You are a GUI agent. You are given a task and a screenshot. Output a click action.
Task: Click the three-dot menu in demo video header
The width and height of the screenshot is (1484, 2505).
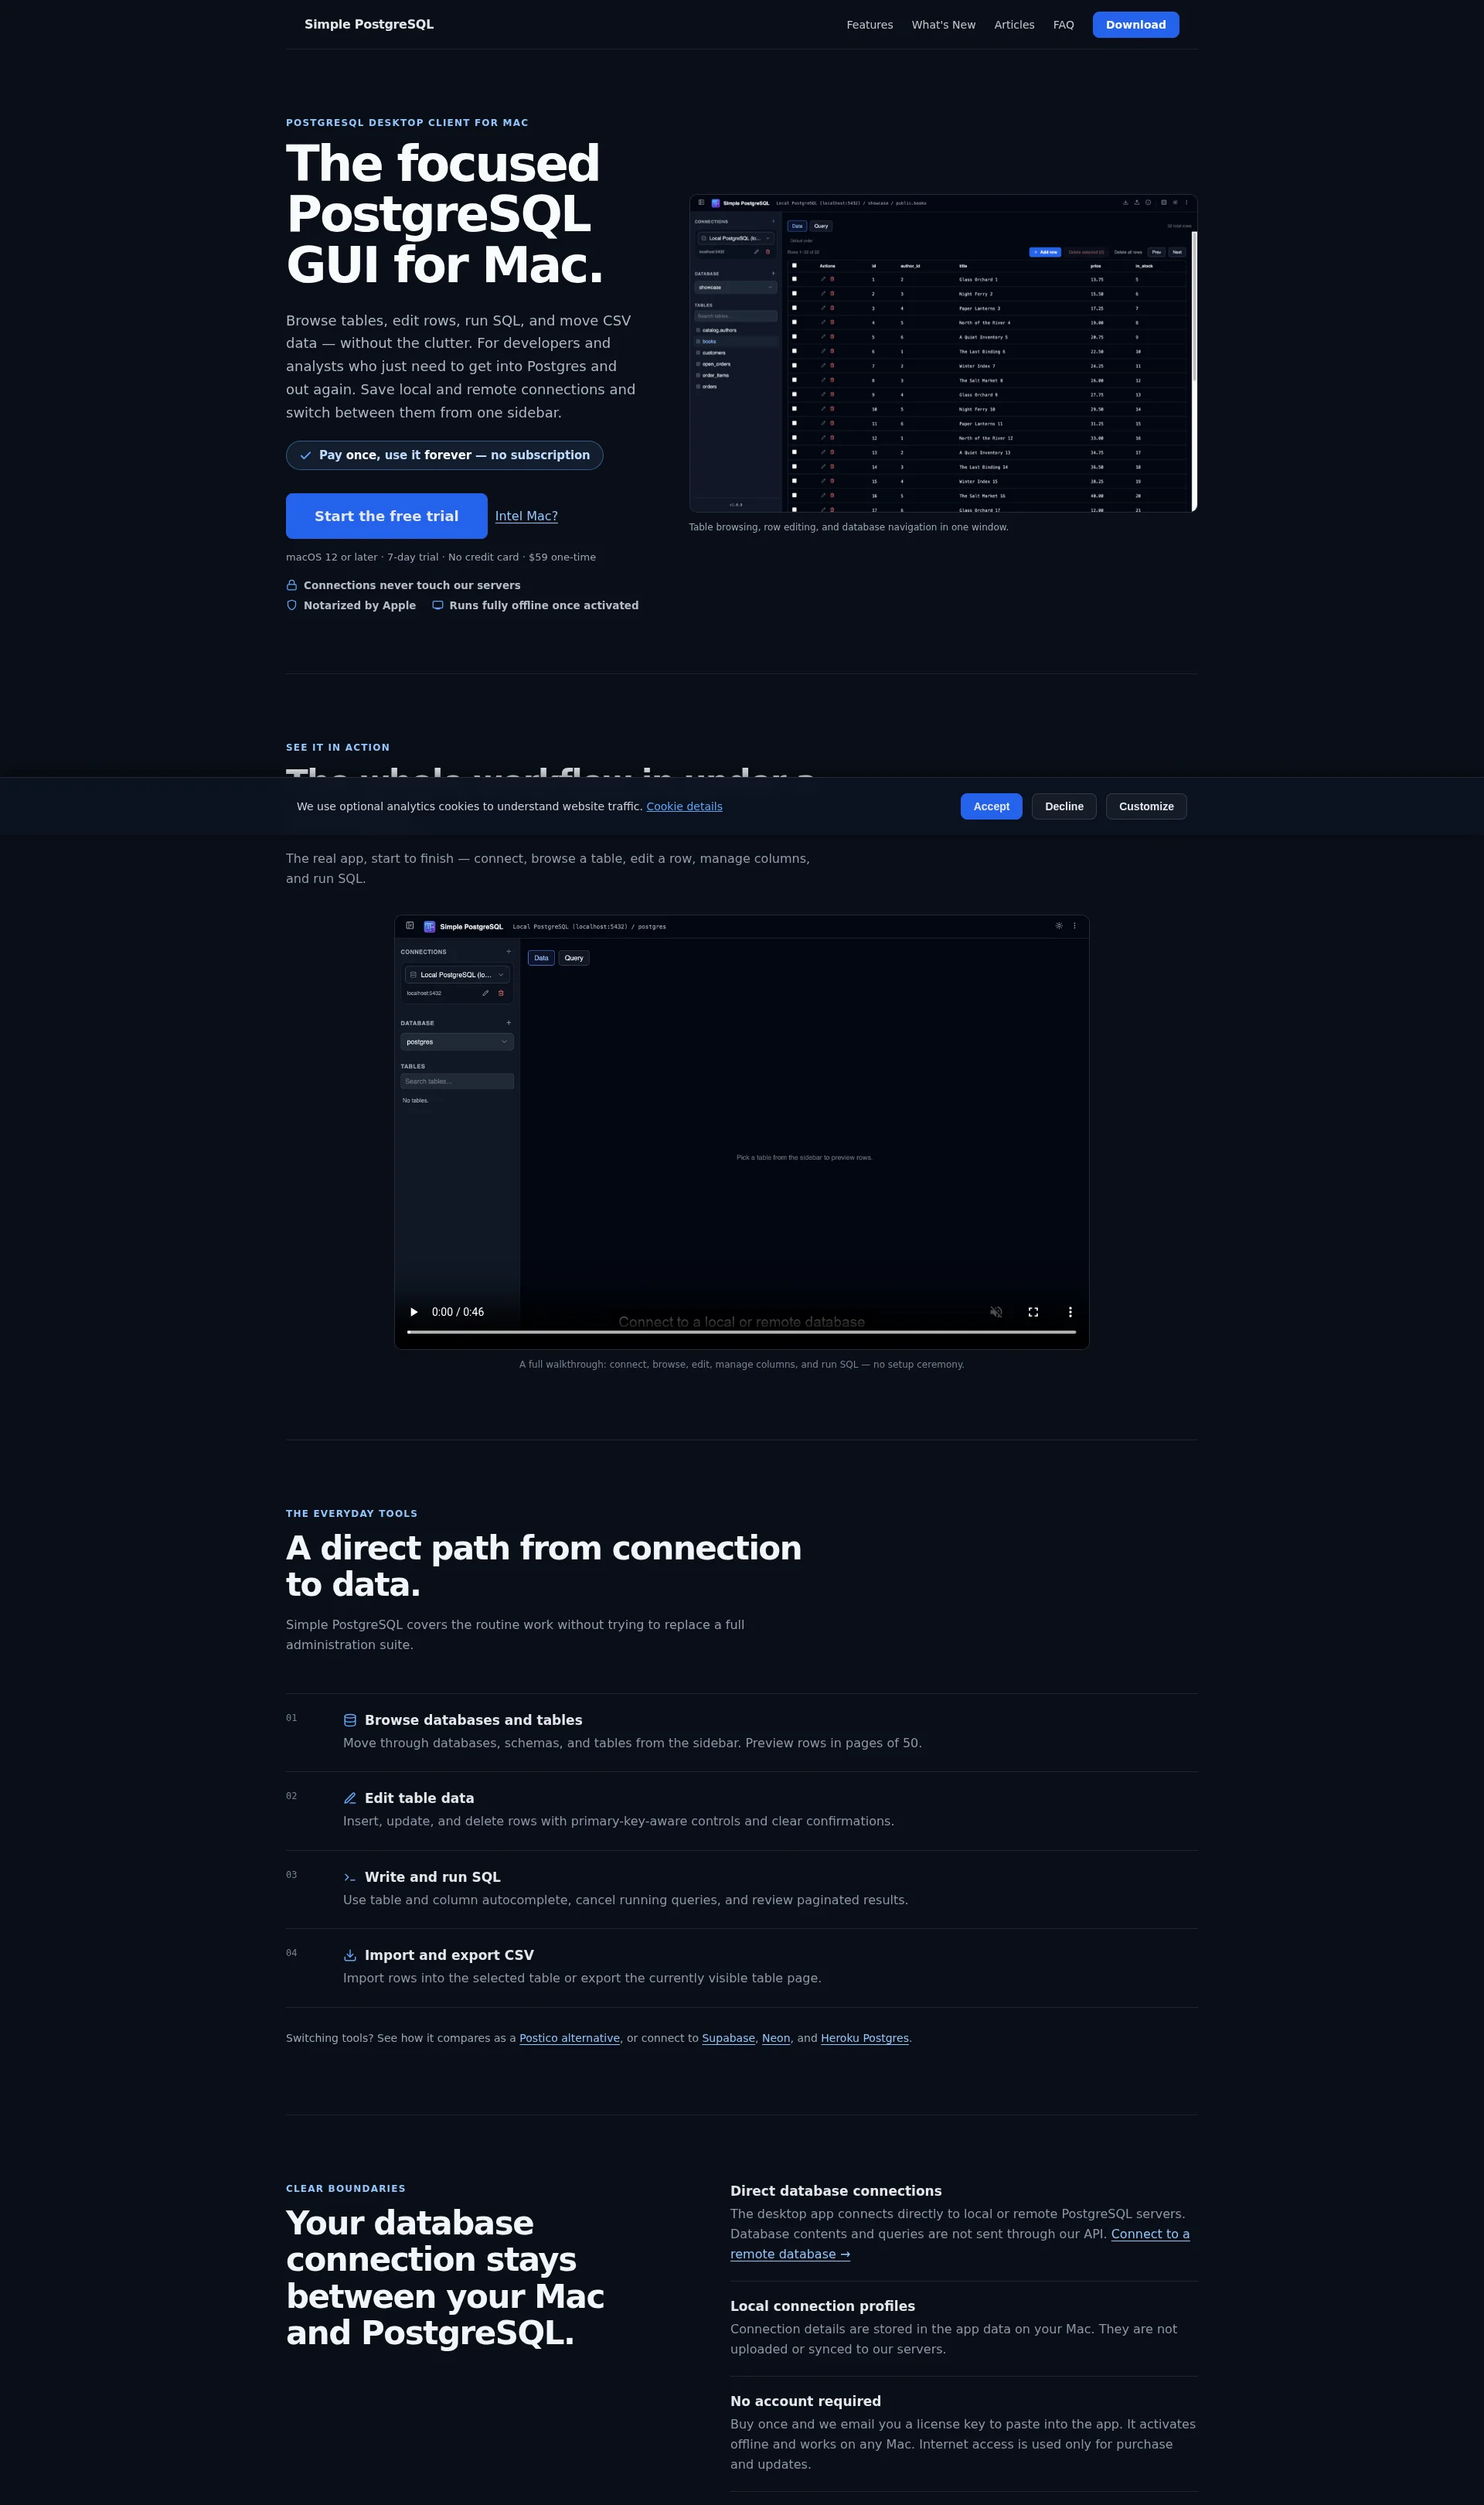click(1075, 926)
